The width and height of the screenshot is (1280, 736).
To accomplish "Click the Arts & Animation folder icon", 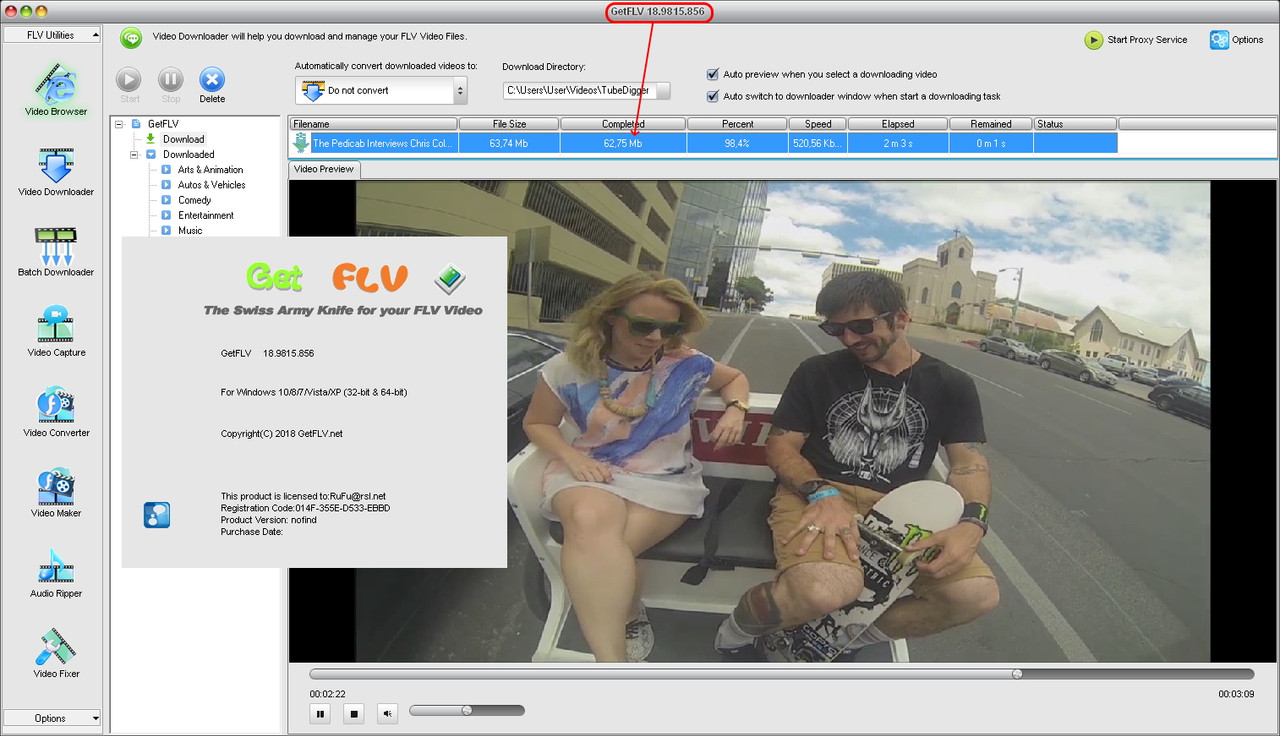I will click(166, 170).
